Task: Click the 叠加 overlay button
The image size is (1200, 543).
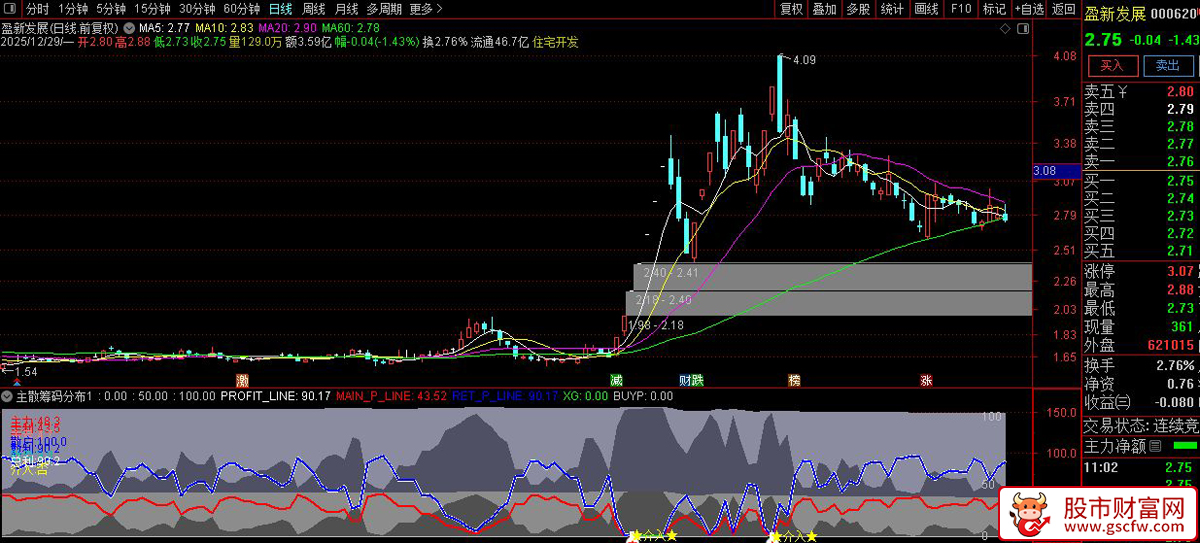Action: (x=824, y=9)
